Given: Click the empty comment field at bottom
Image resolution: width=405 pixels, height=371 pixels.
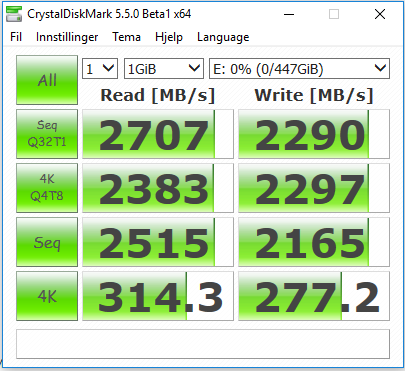Looking at the screenshot, I should 203,344.
